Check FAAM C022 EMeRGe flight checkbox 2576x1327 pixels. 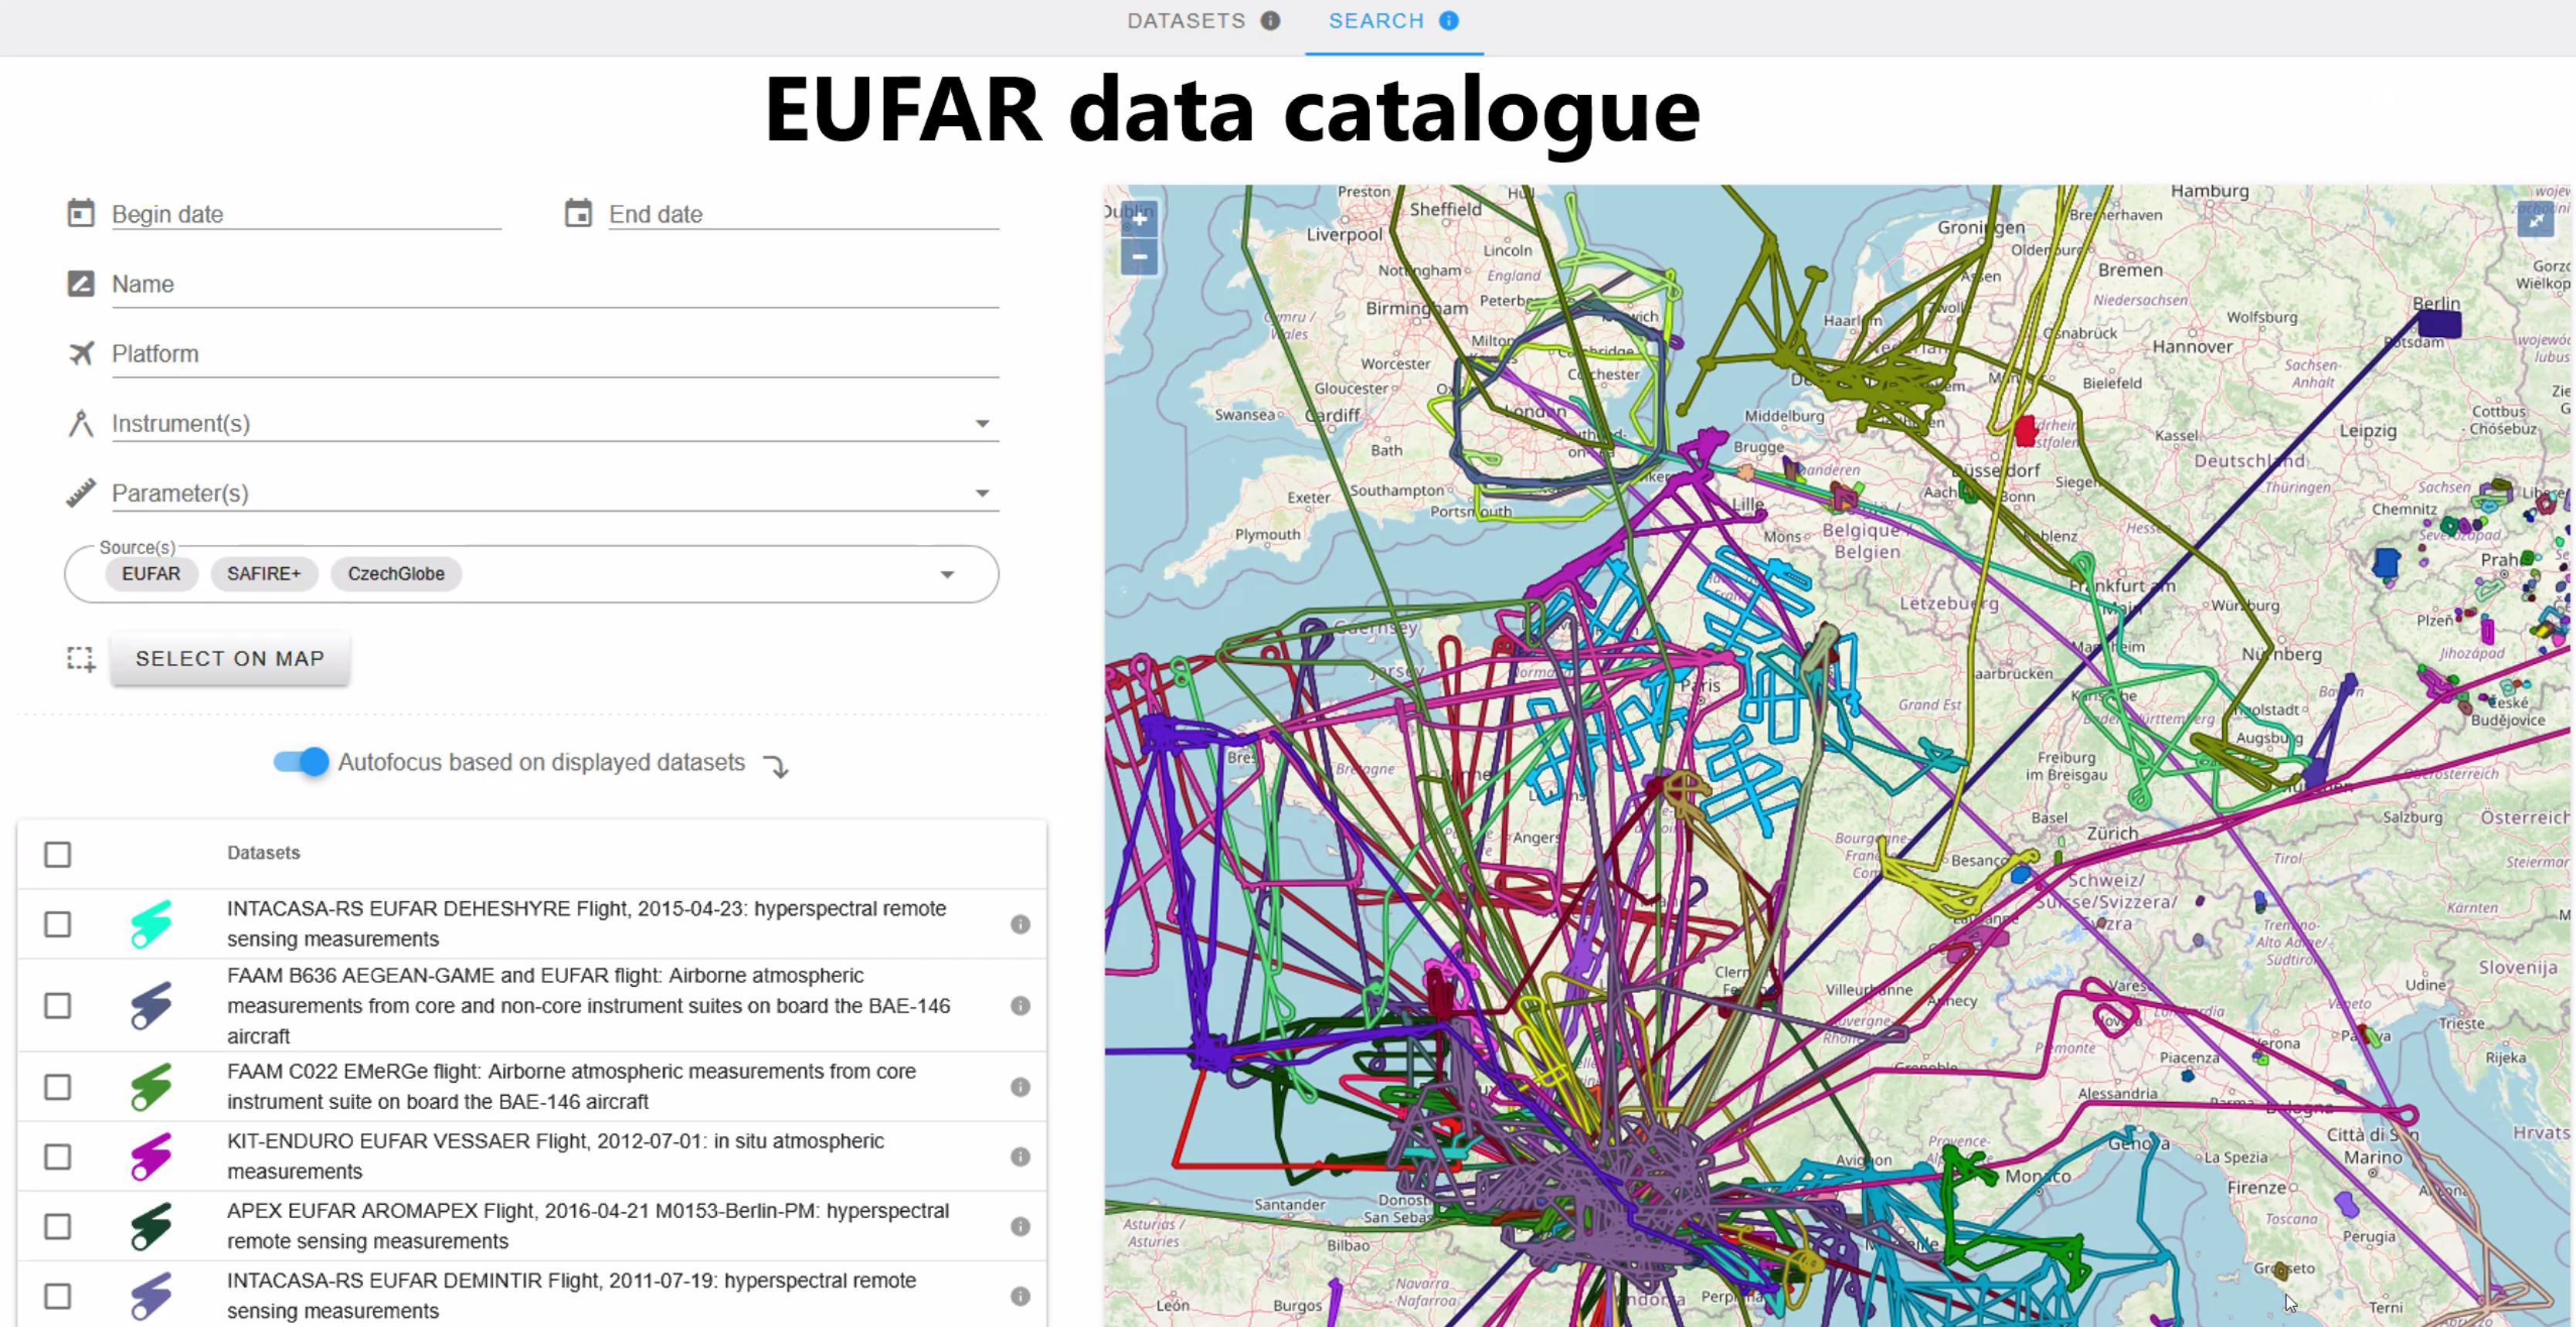[x=58, y=1087]
